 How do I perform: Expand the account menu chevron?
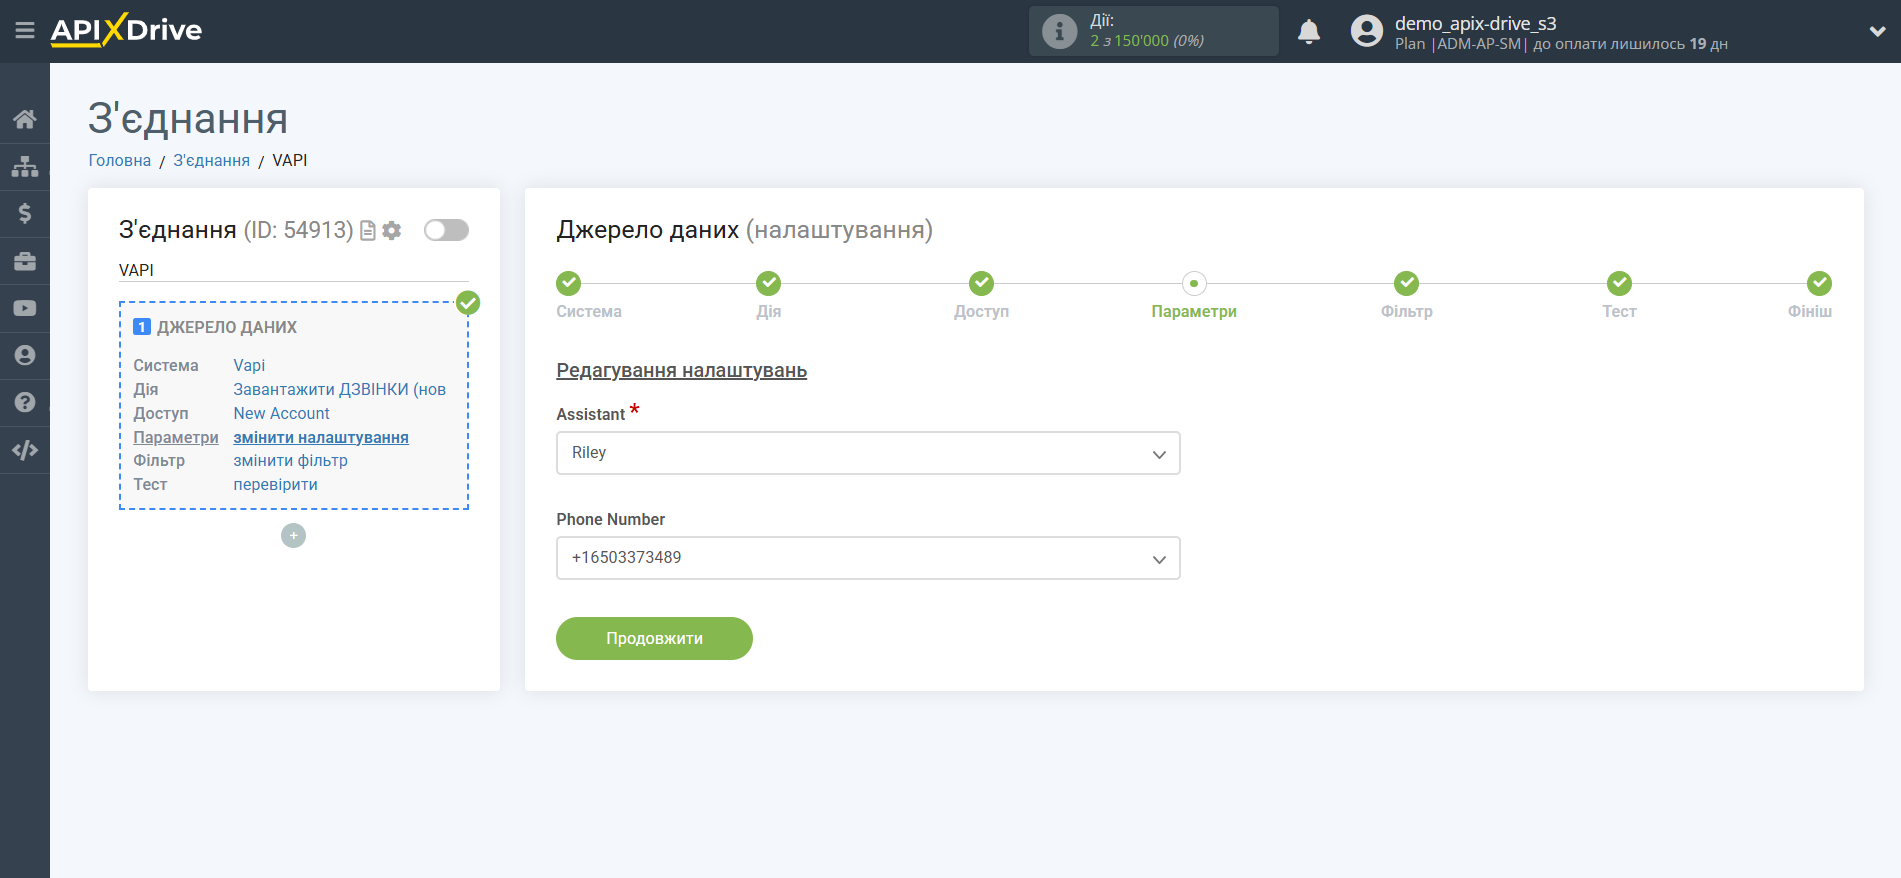[1877, 31]
